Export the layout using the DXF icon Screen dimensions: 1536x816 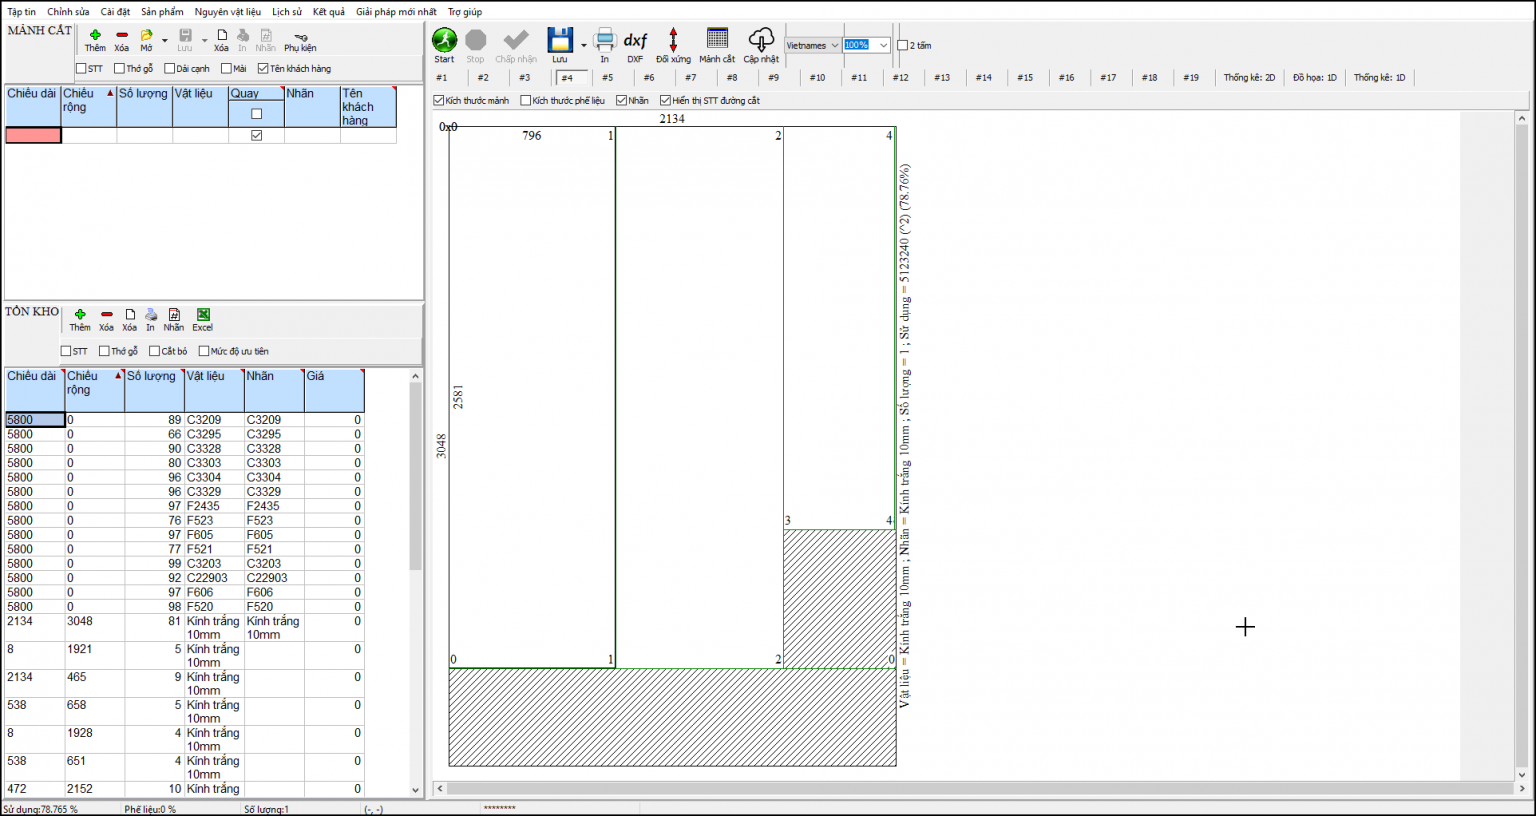click(635, 41)
